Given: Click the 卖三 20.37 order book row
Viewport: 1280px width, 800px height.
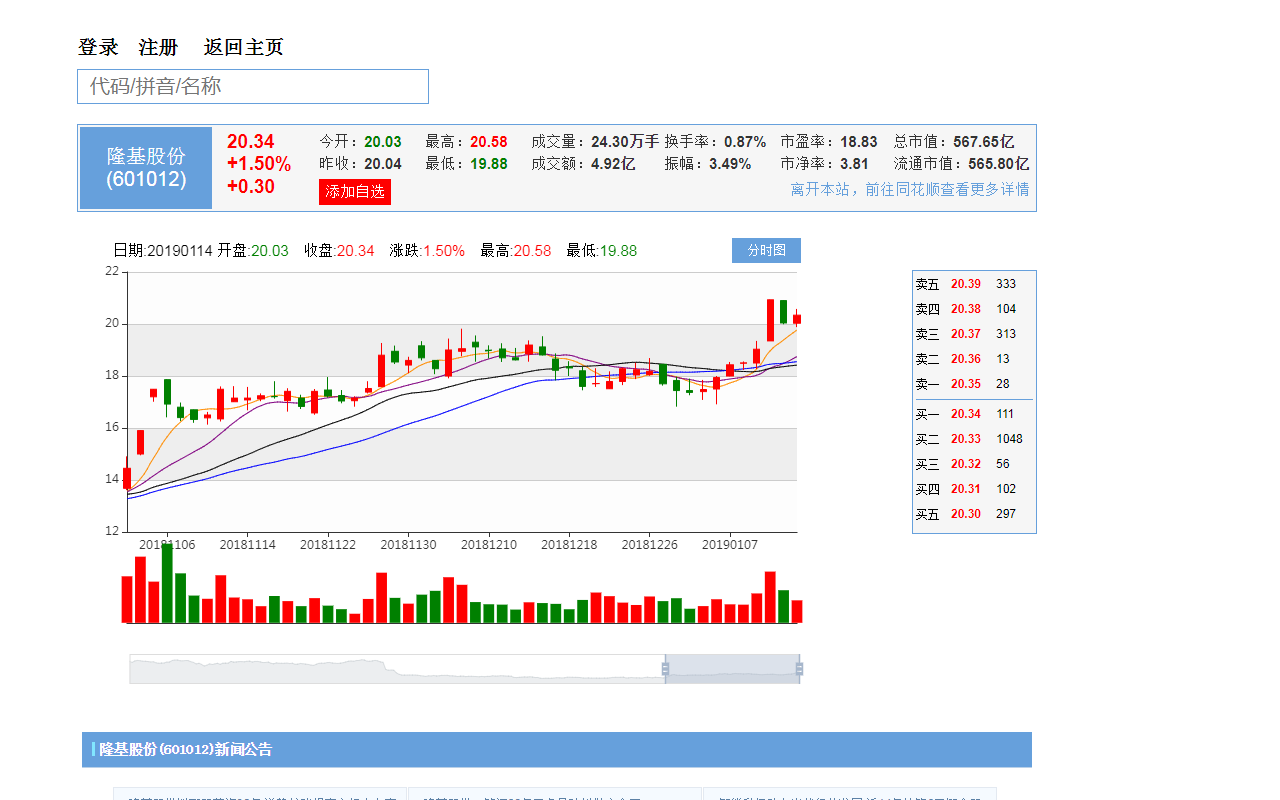Looking at the screenshot, I should tap(974, 334).
